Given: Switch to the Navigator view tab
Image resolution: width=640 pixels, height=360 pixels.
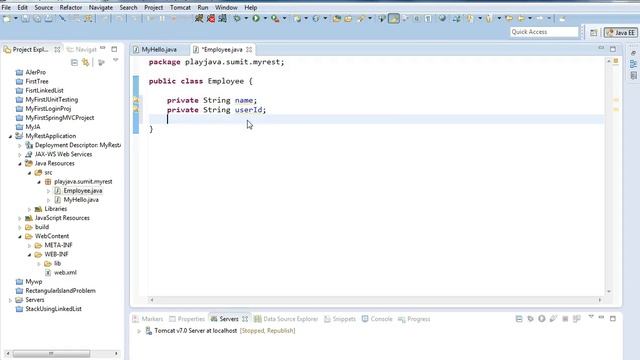Looking at the screenshot, I should click(82, 49).
